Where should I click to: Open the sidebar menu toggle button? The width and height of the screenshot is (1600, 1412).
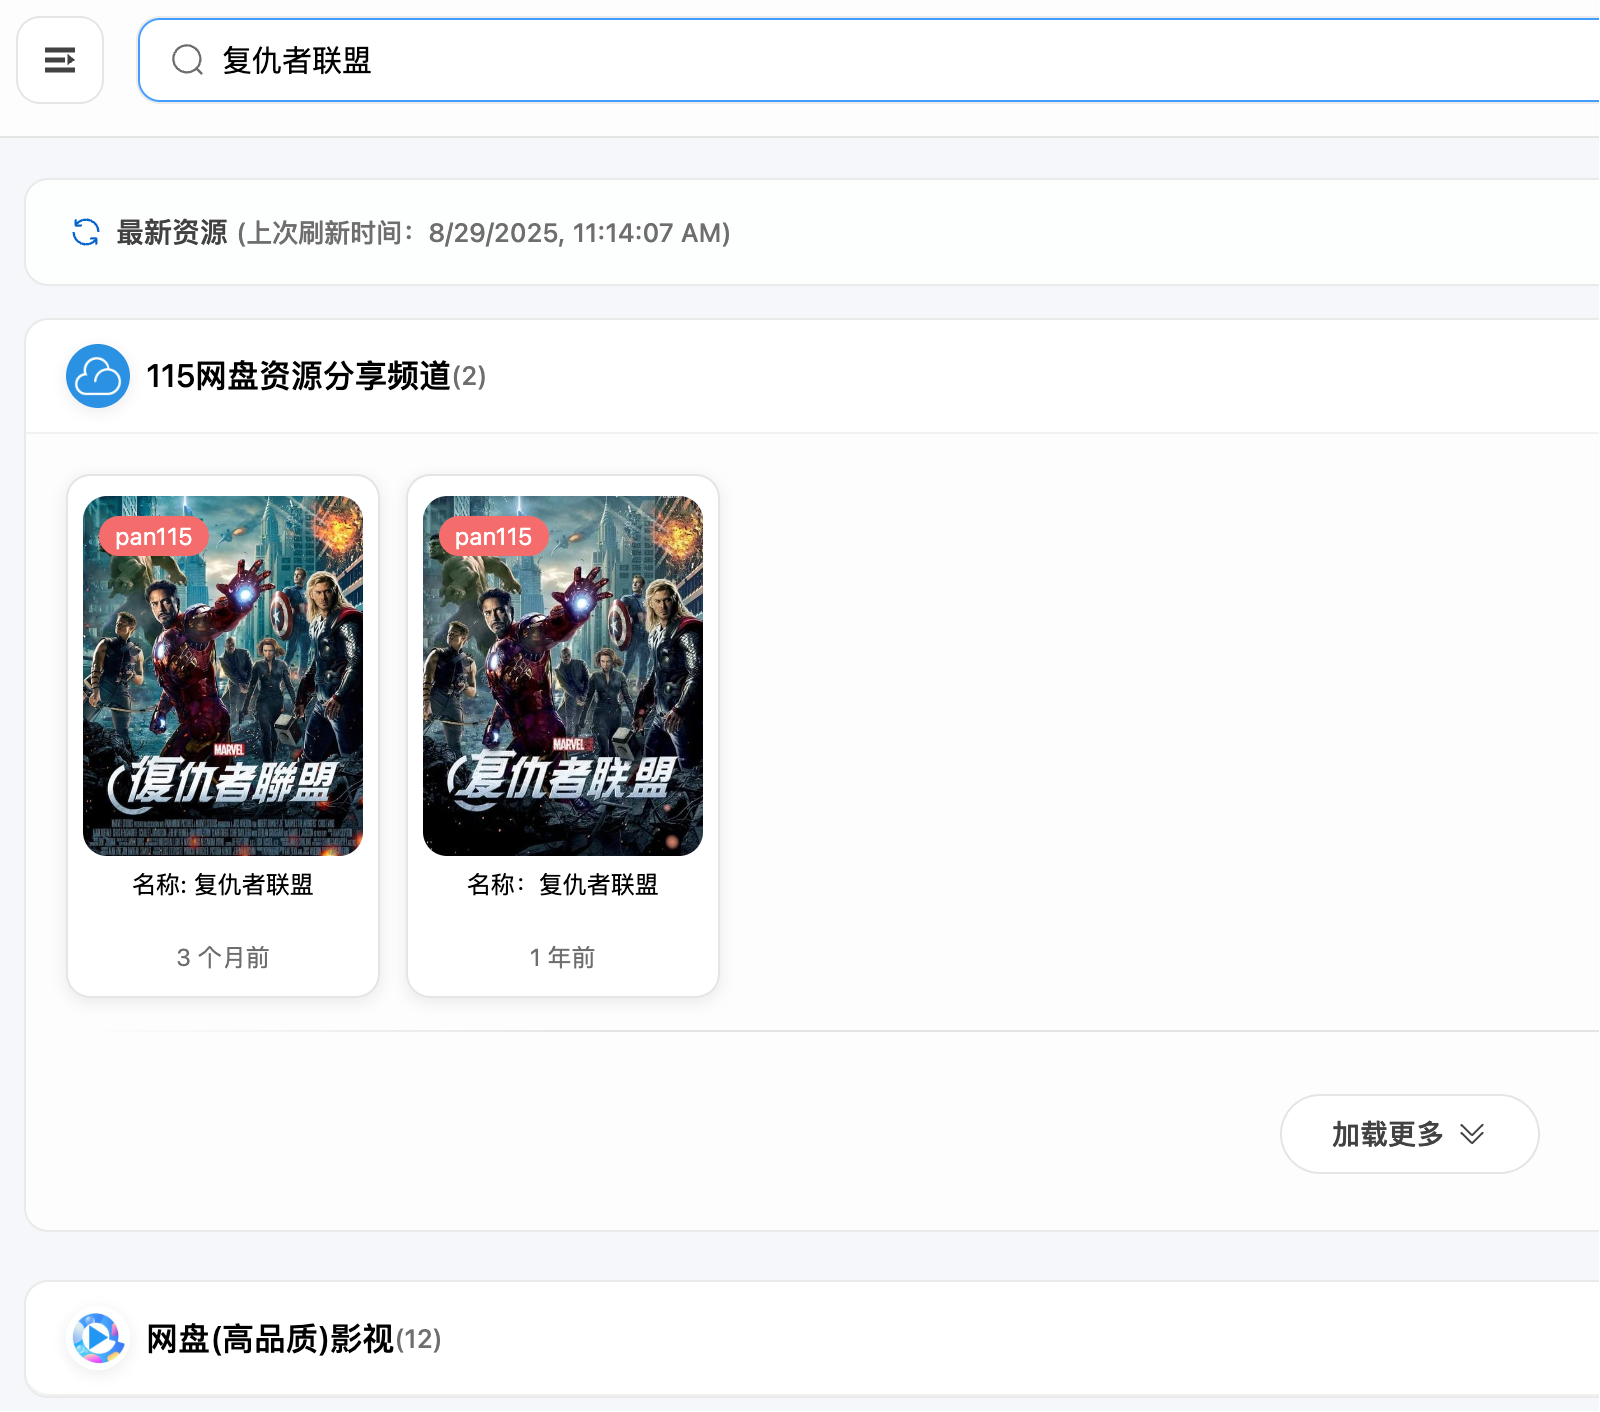pyautogui.click(x=60, y=60)
